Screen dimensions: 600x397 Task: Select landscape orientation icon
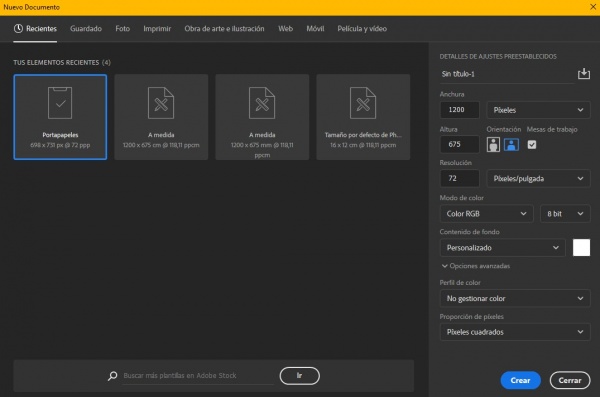[x=512, y=145]
